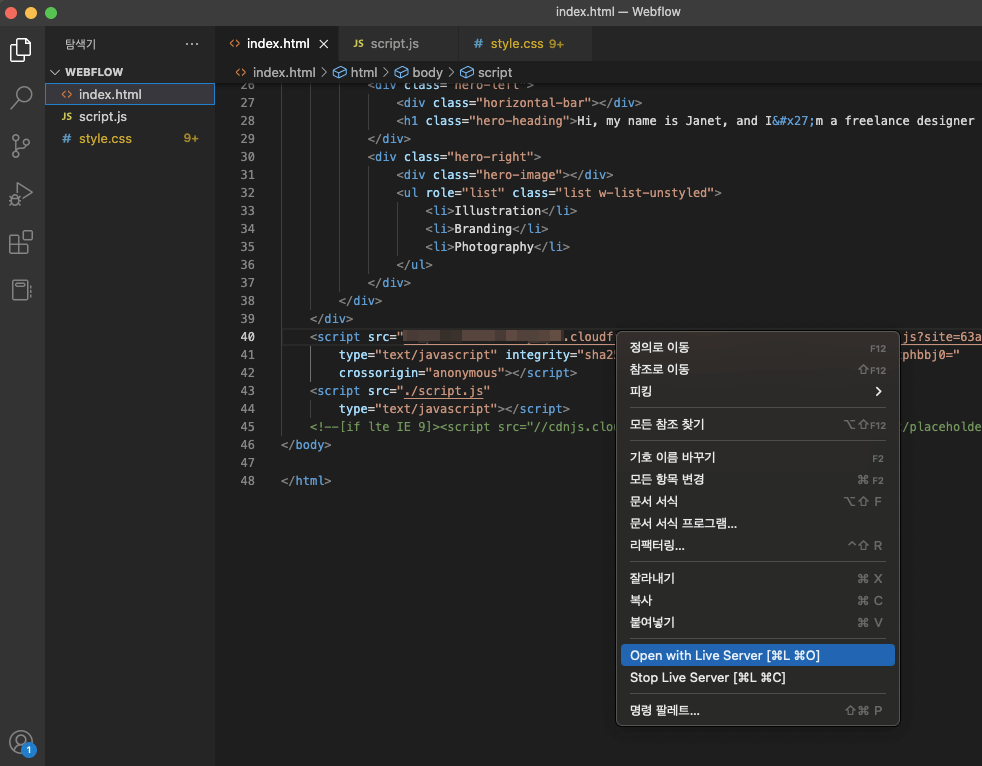
Task: Select index.html in the file explorer
Action: pos(130,94)
